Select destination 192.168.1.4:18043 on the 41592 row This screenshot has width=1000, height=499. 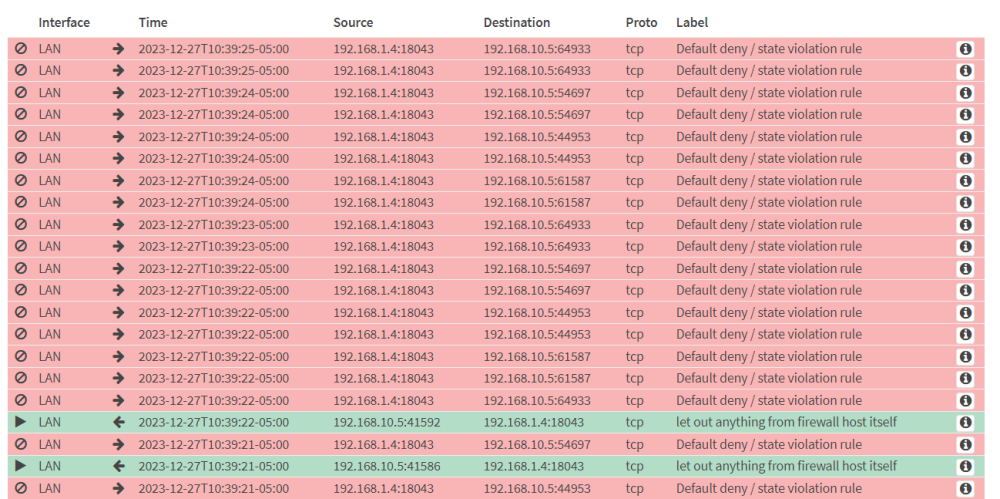pos(533,422)
